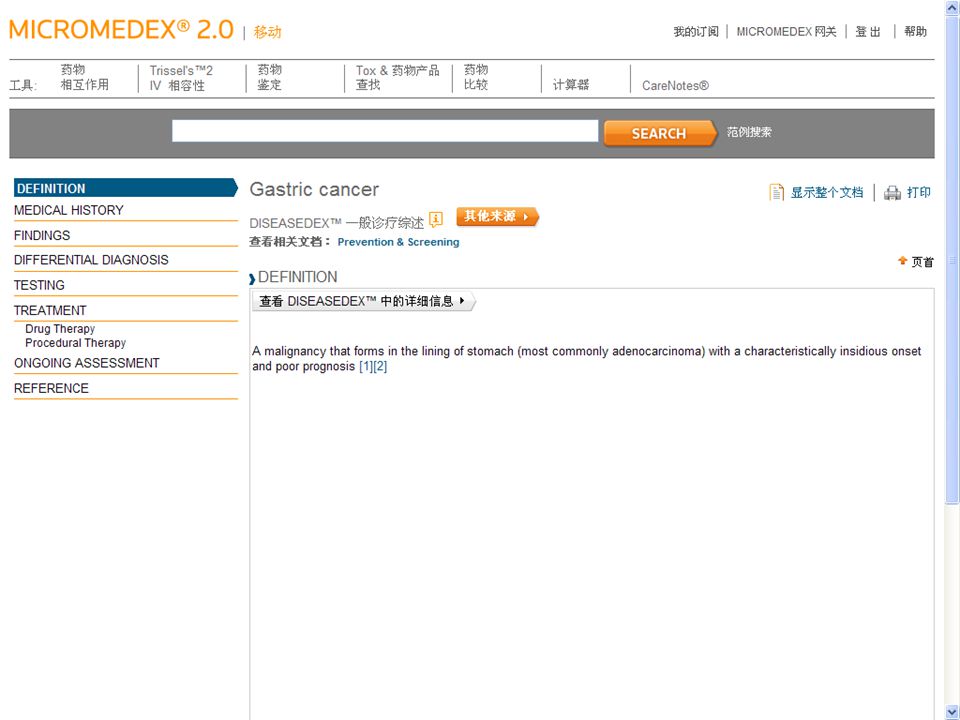Click the blue arrow marker beside DEFINITION heading

pos(252,279)
